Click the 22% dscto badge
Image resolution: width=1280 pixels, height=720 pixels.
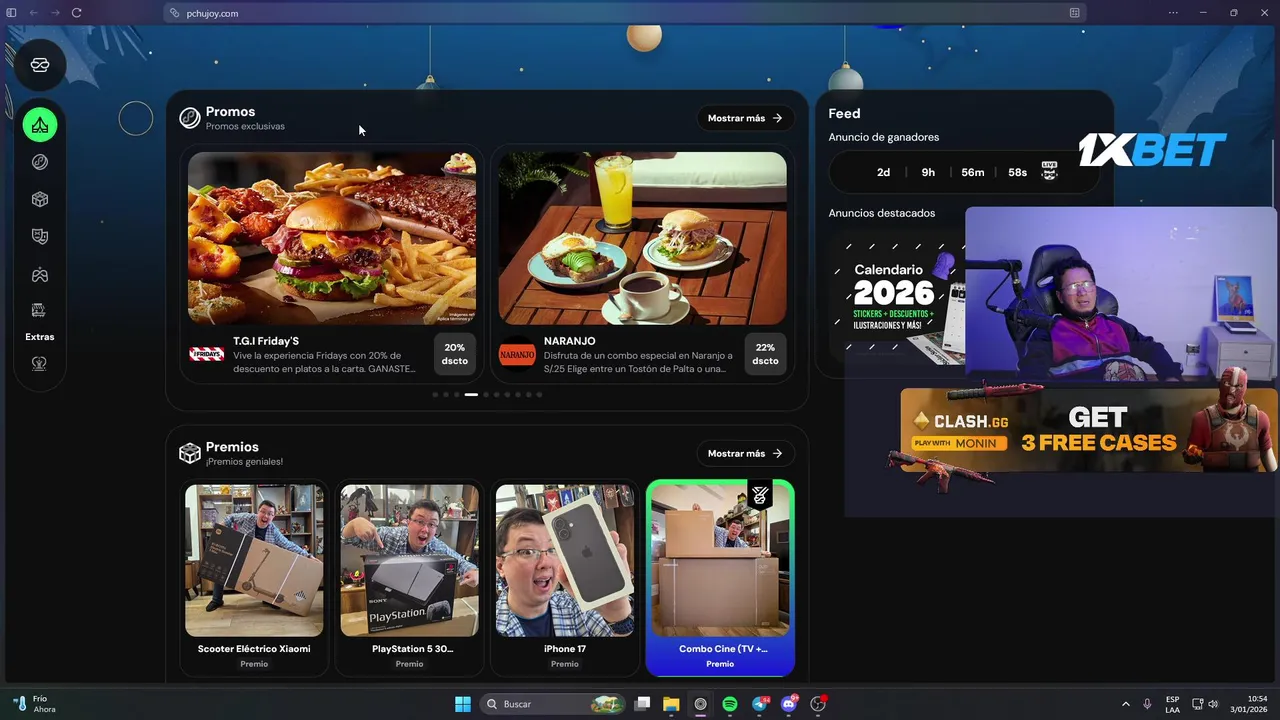point(765,354)
